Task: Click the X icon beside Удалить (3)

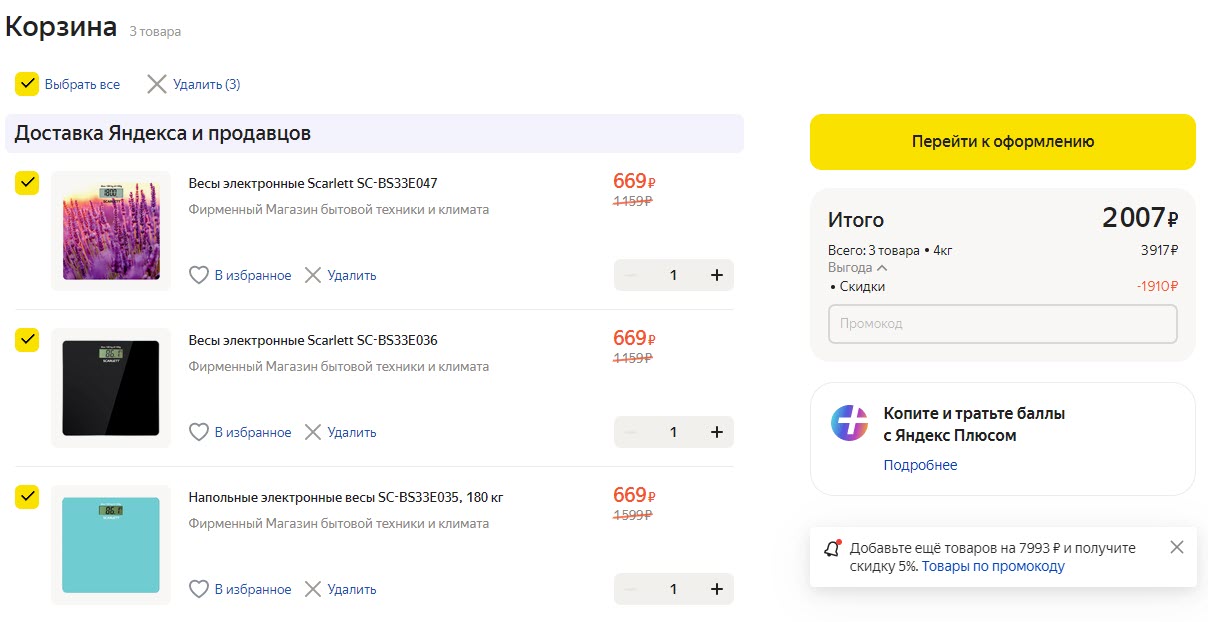Action: pyautogui.click(x=157, y=84)
